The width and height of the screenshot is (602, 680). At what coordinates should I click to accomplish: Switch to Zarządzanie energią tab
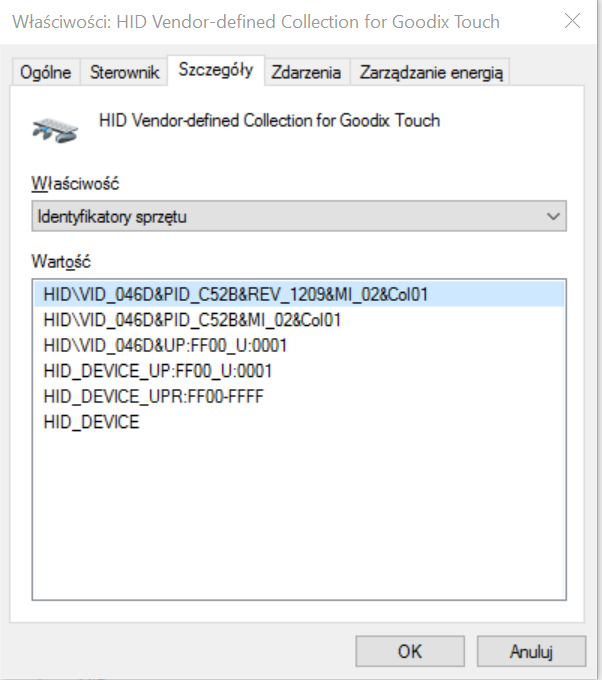click(431, 72)
